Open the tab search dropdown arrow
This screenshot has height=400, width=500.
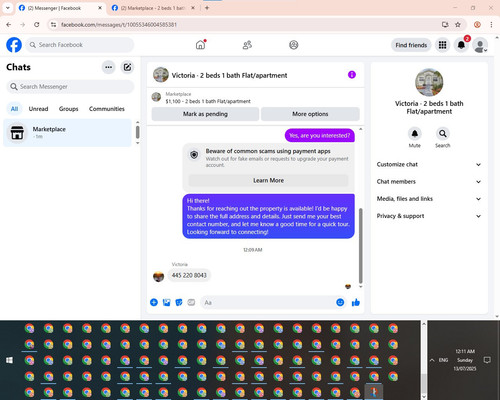click(8, 8)
